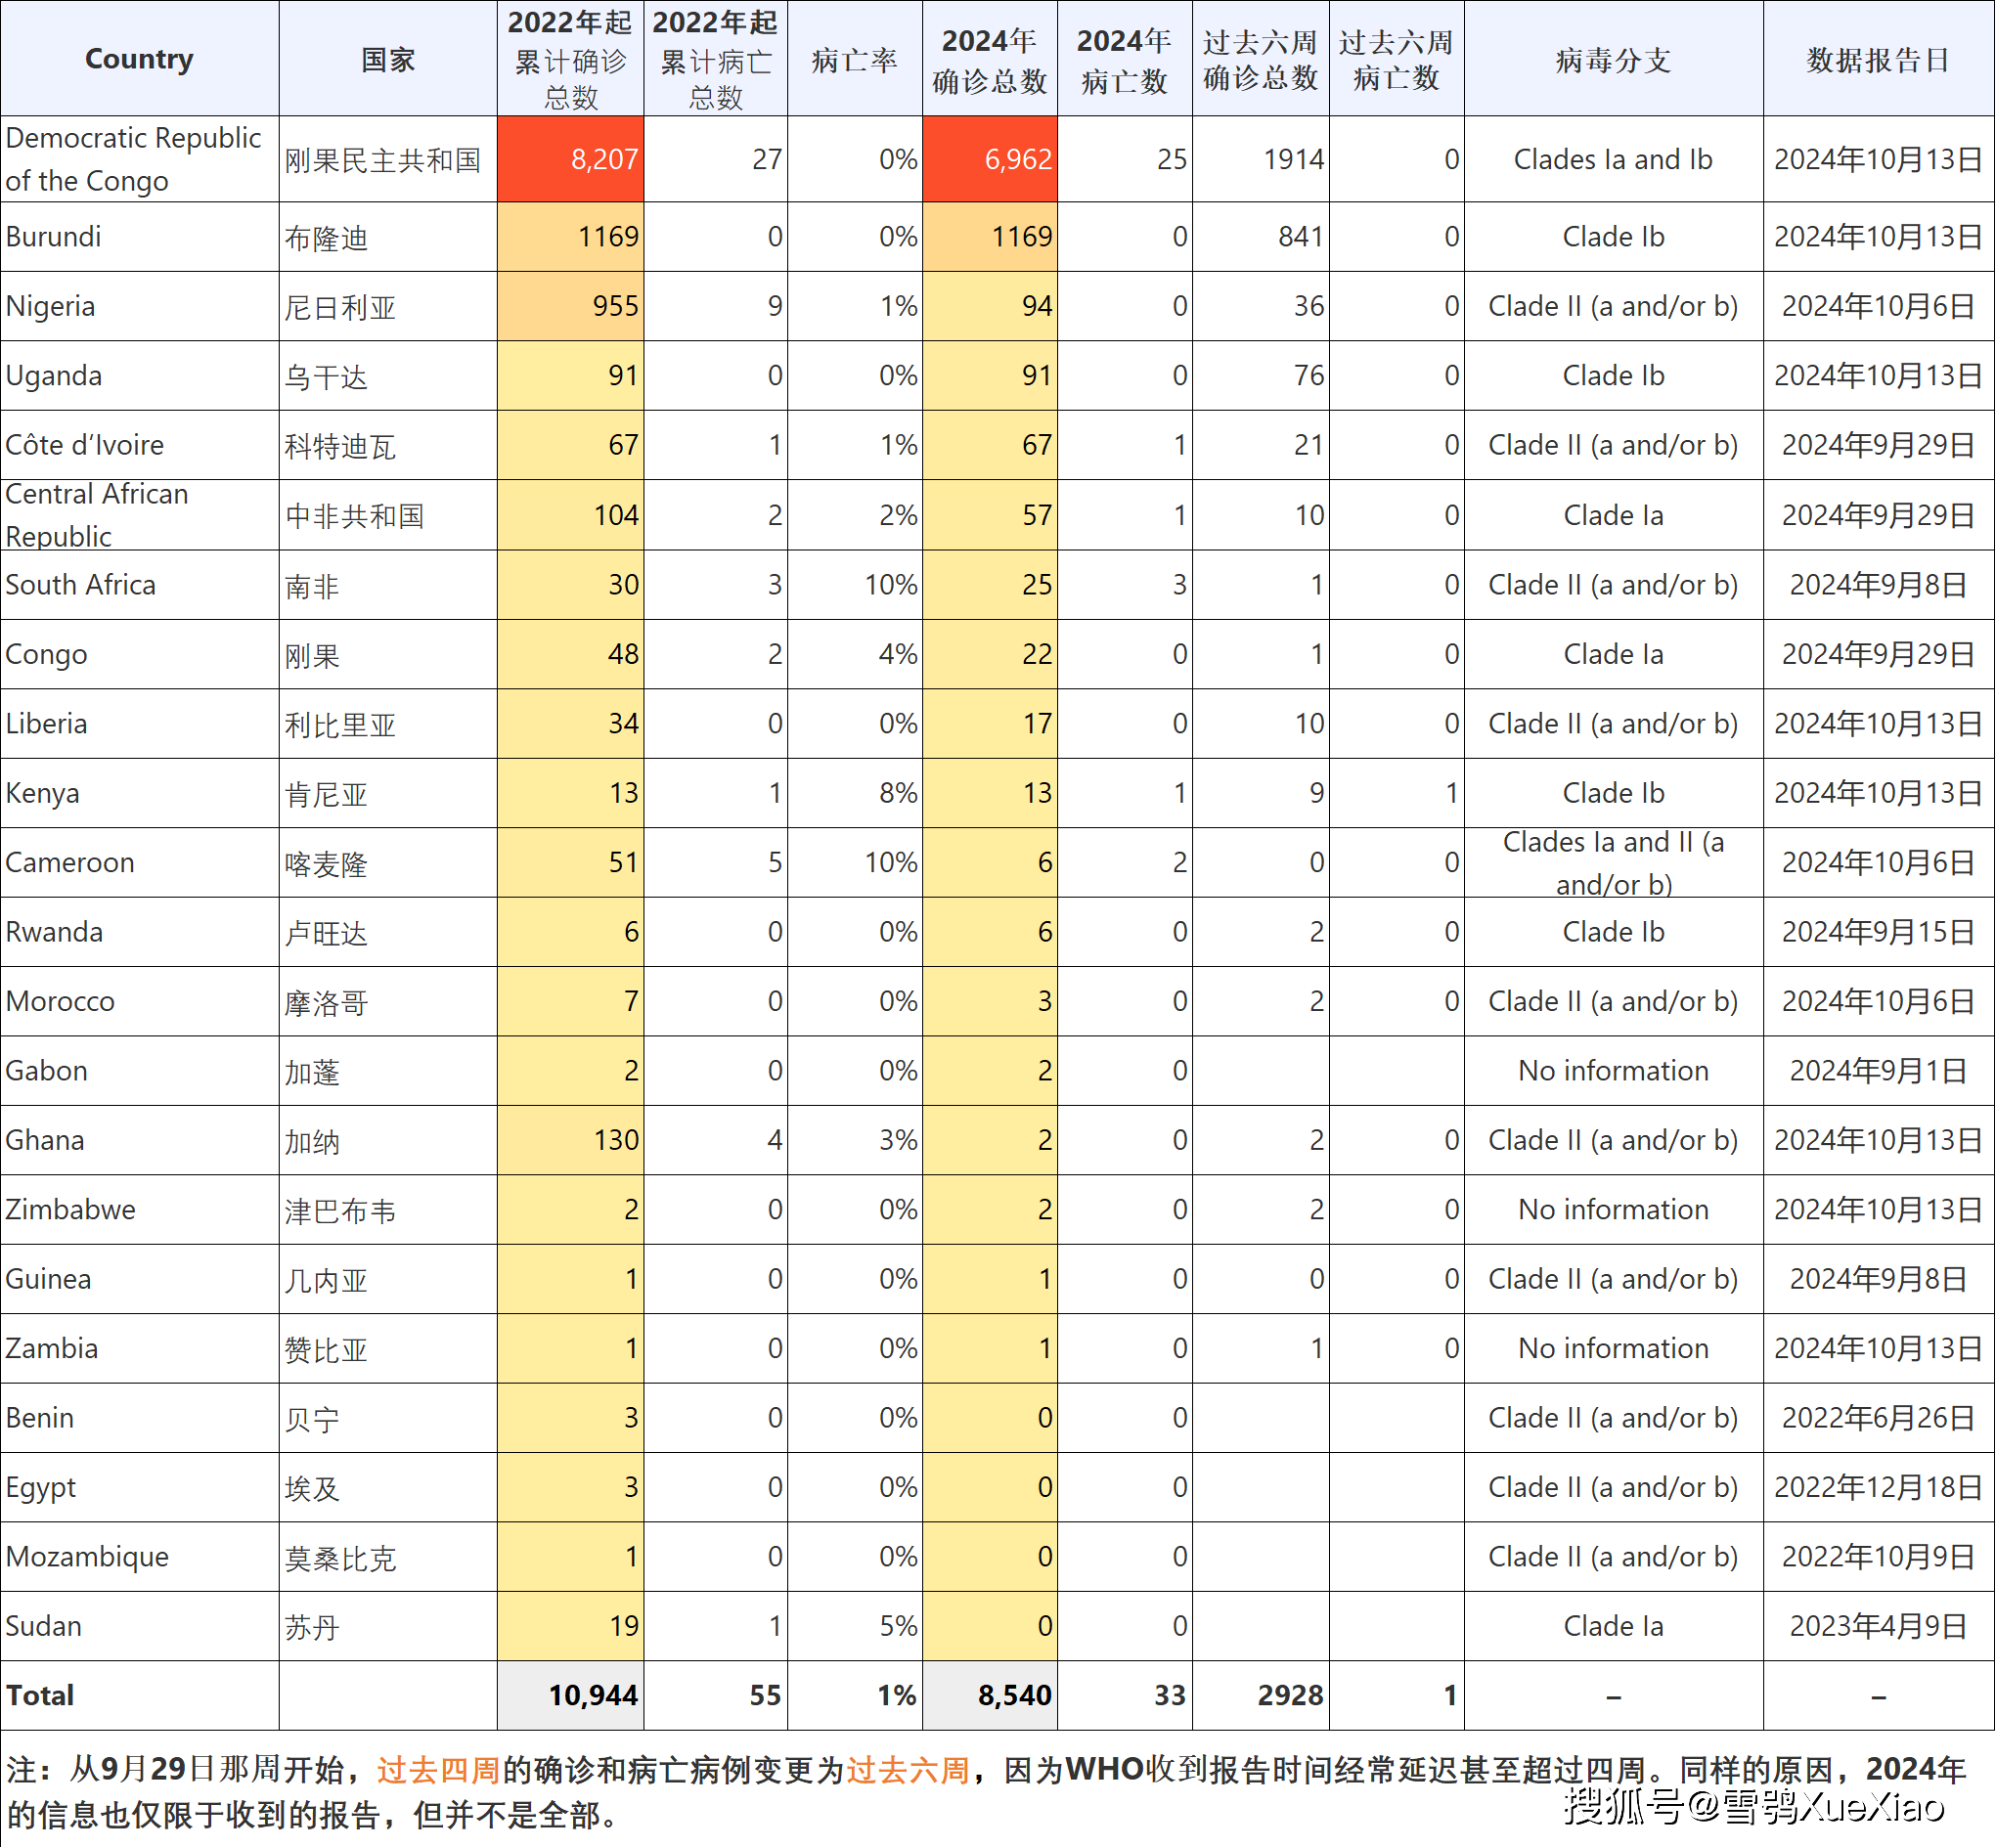
Task: Select the 'Rwanda' country cell
Action: click(x=139, y=932)
